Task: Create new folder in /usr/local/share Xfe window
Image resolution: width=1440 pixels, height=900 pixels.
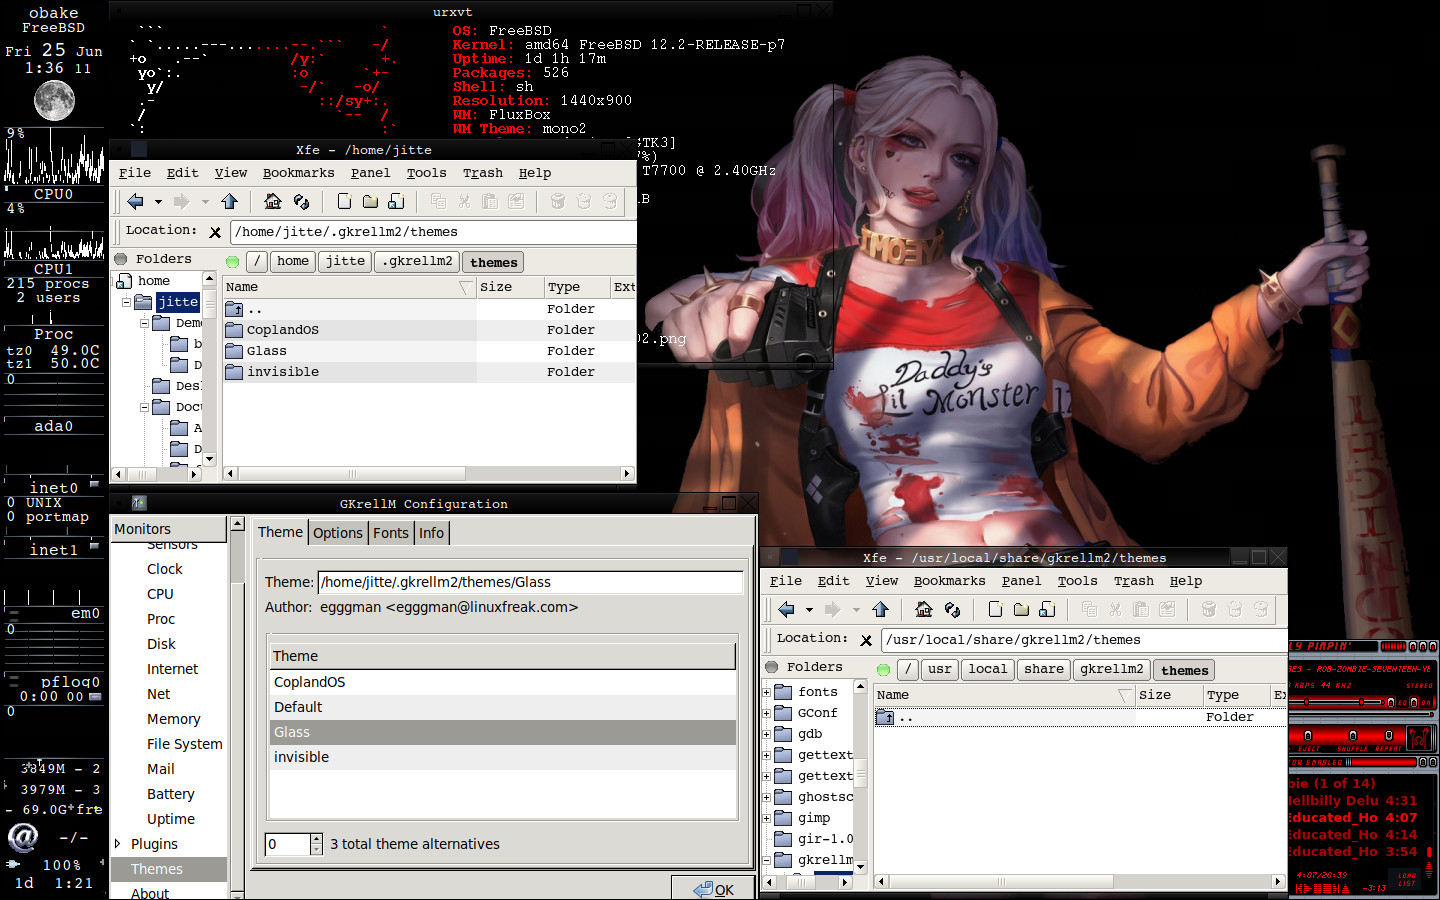Action: 1021,610
